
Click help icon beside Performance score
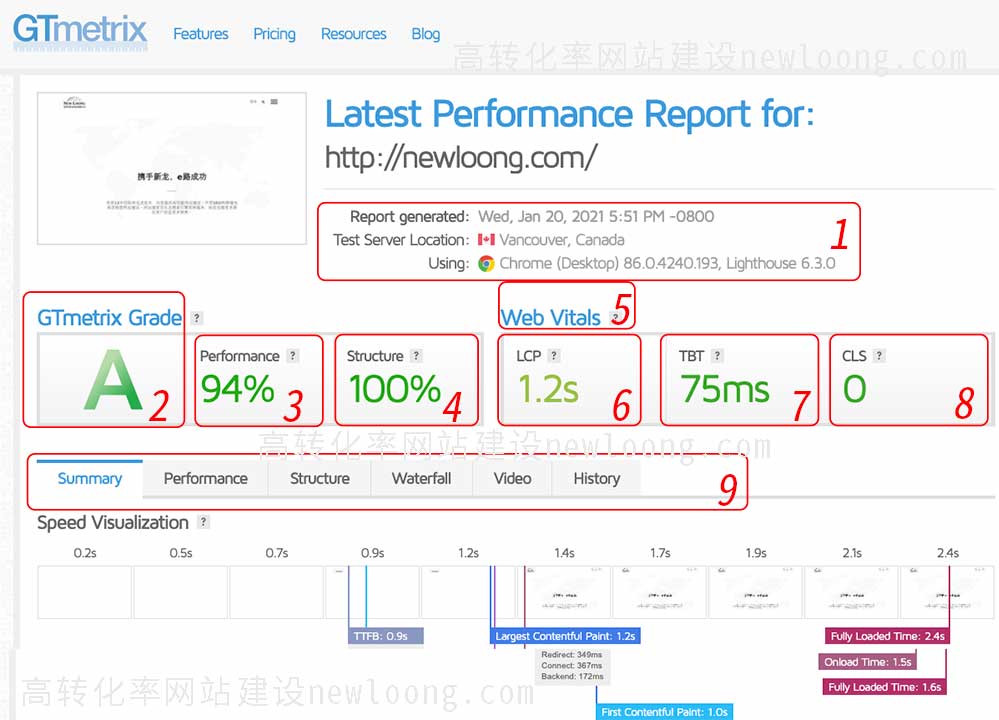pyautogui.click(x=293, y=356)
